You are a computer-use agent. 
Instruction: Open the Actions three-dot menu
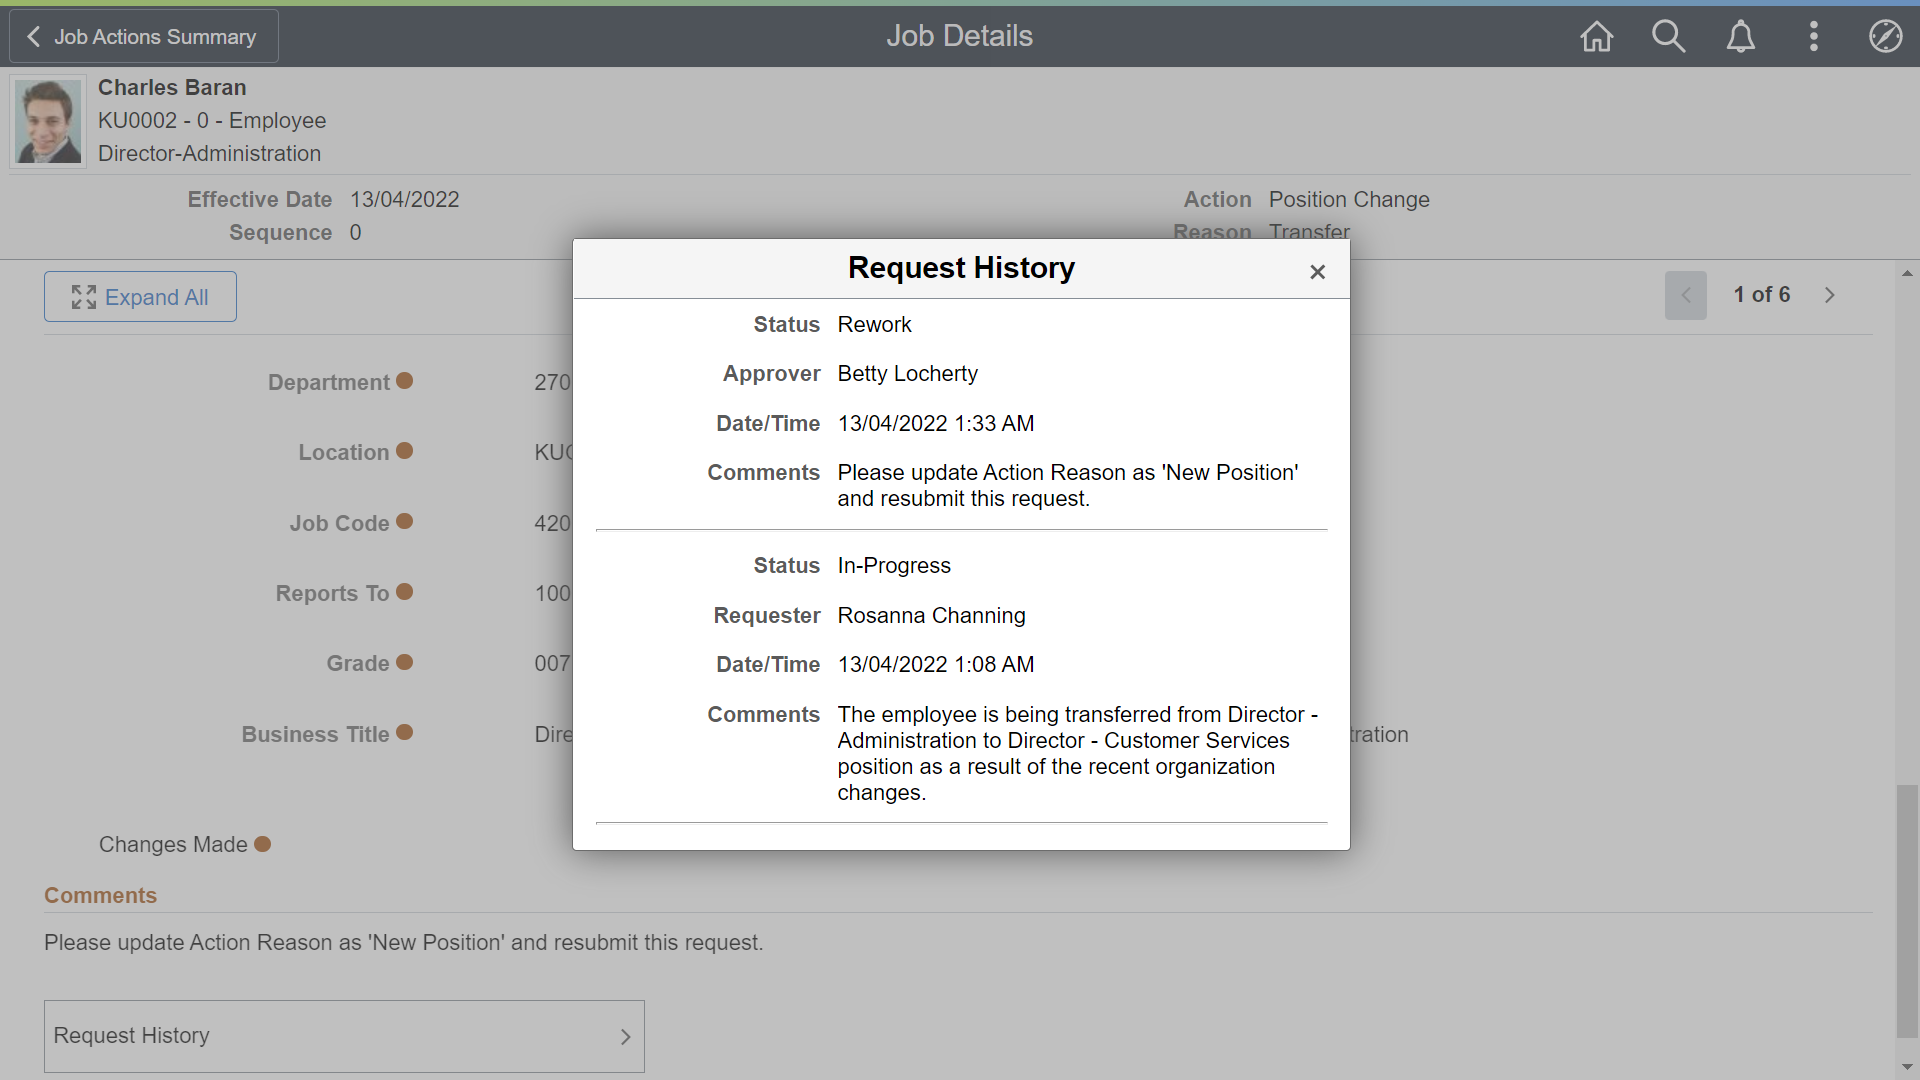click(x=1813, y=37)
